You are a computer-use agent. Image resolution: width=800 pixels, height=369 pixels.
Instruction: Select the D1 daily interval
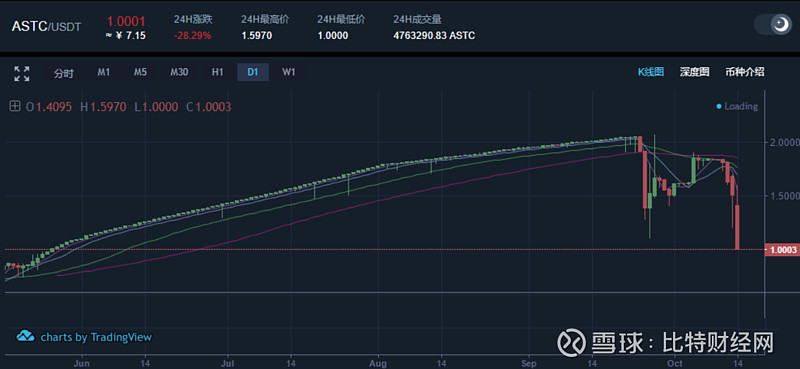click(x=253, y=72)
